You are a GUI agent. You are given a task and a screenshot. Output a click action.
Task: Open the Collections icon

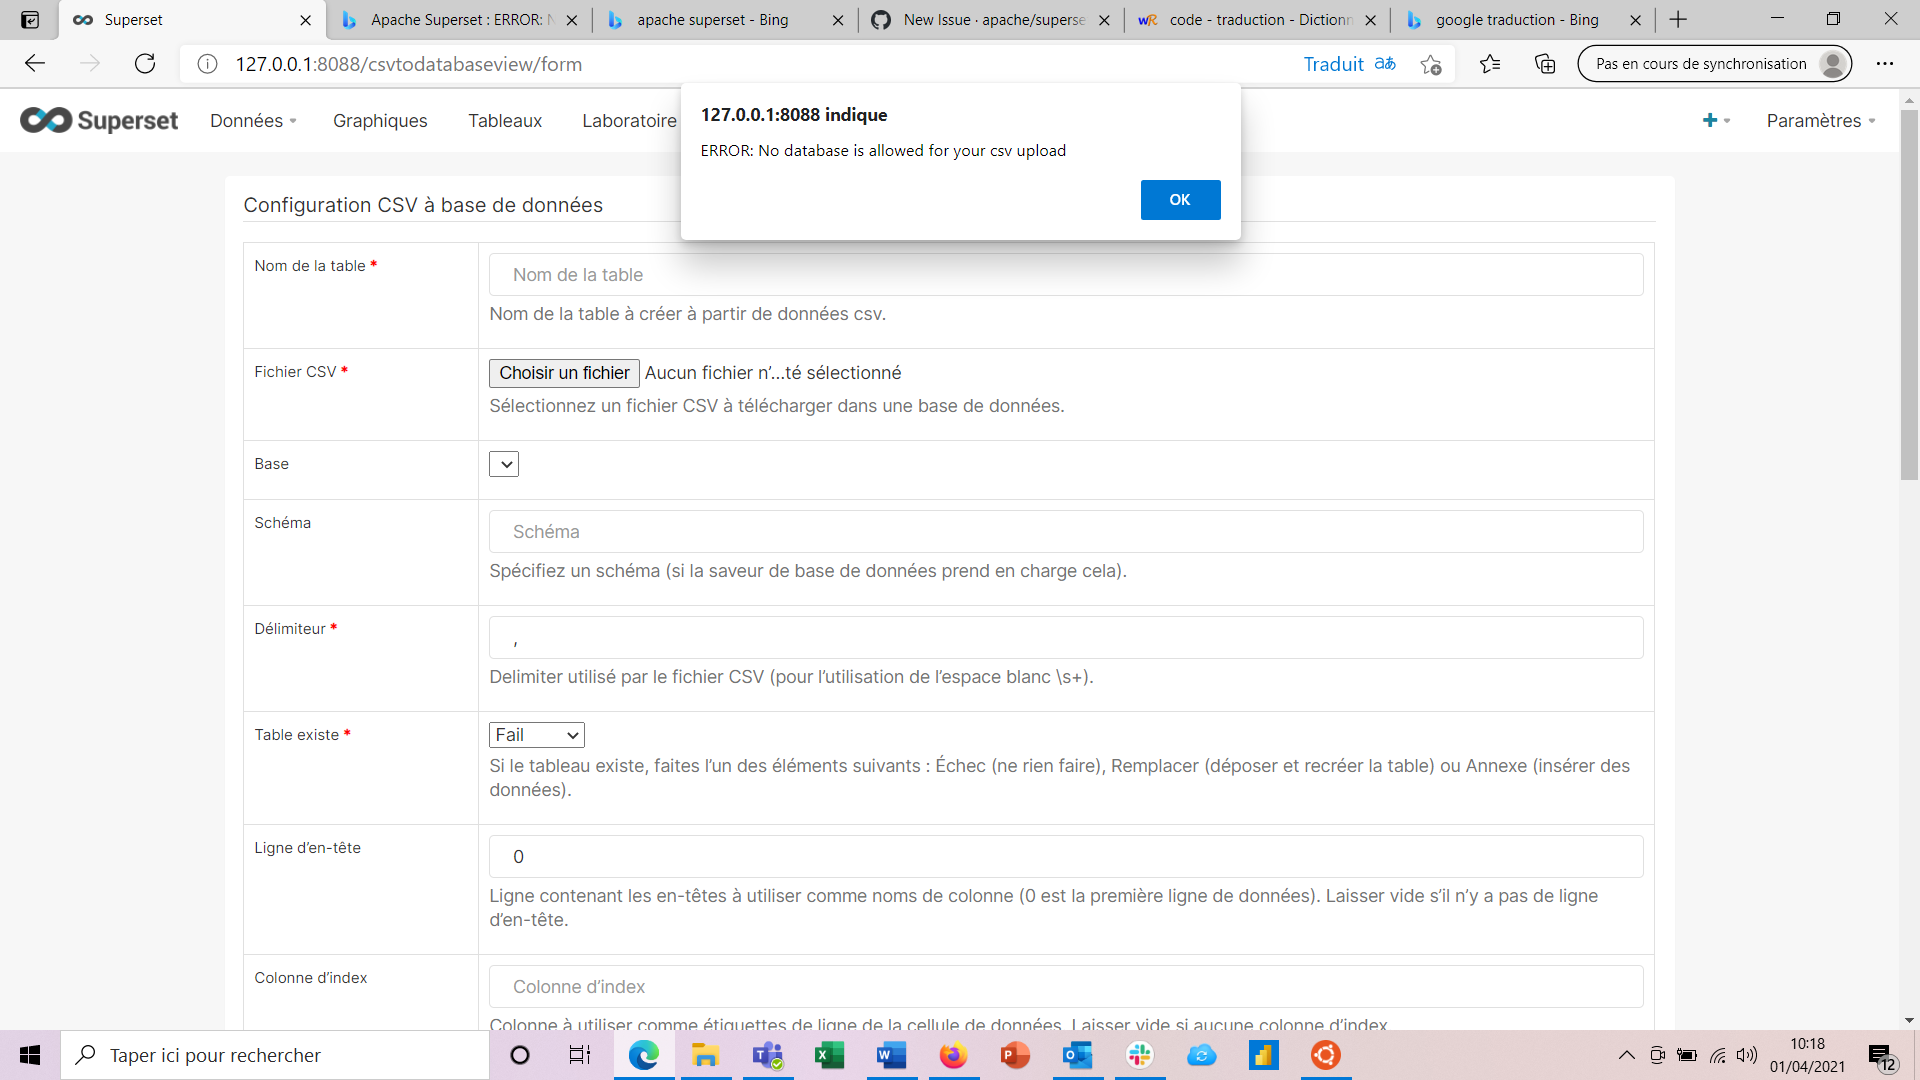pos(1545,64)
